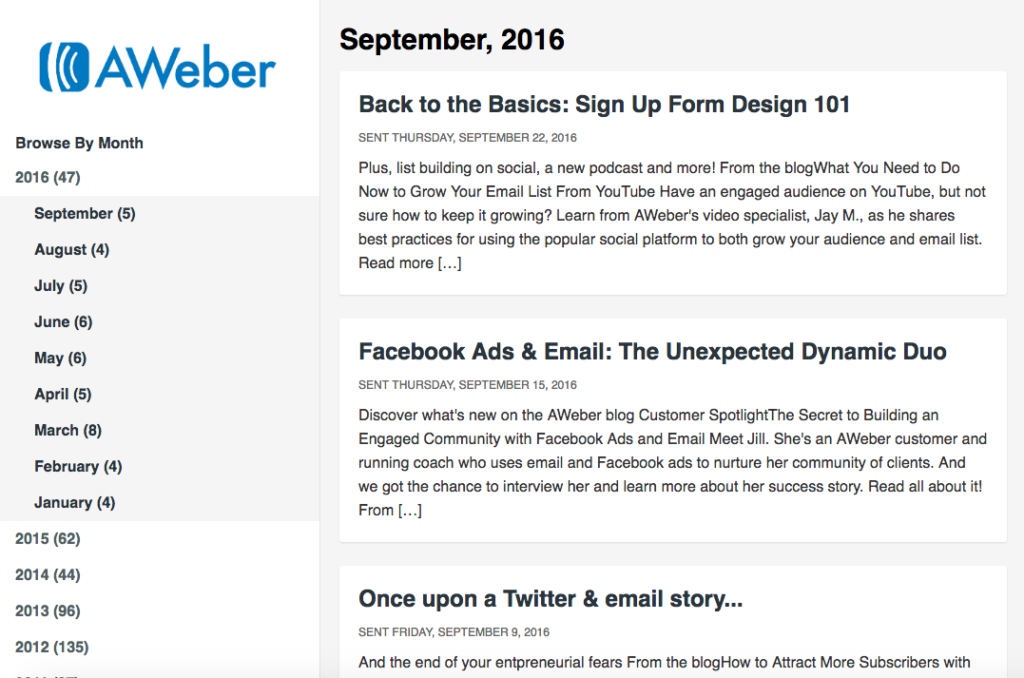This screenshot has height=678, width=1024.
Task: Expand the 2014 (44) archive year
Action: pos(48,575)
